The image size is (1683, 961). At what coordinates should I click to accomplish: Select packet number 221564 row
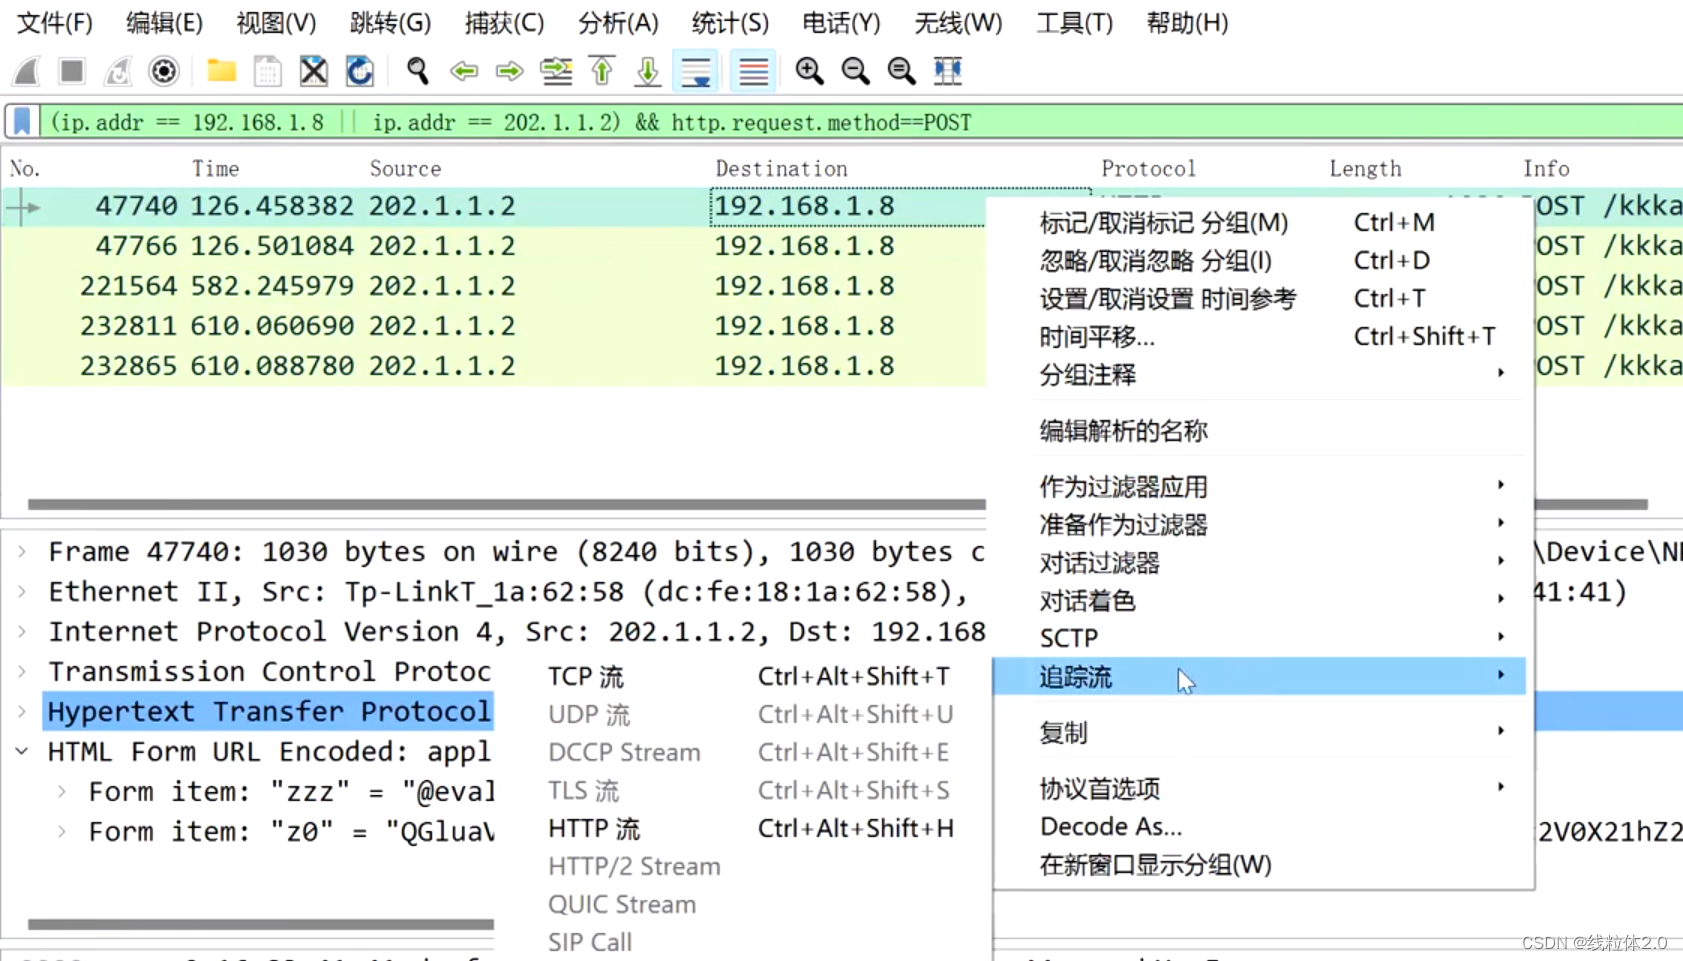[x=494, y=286]
